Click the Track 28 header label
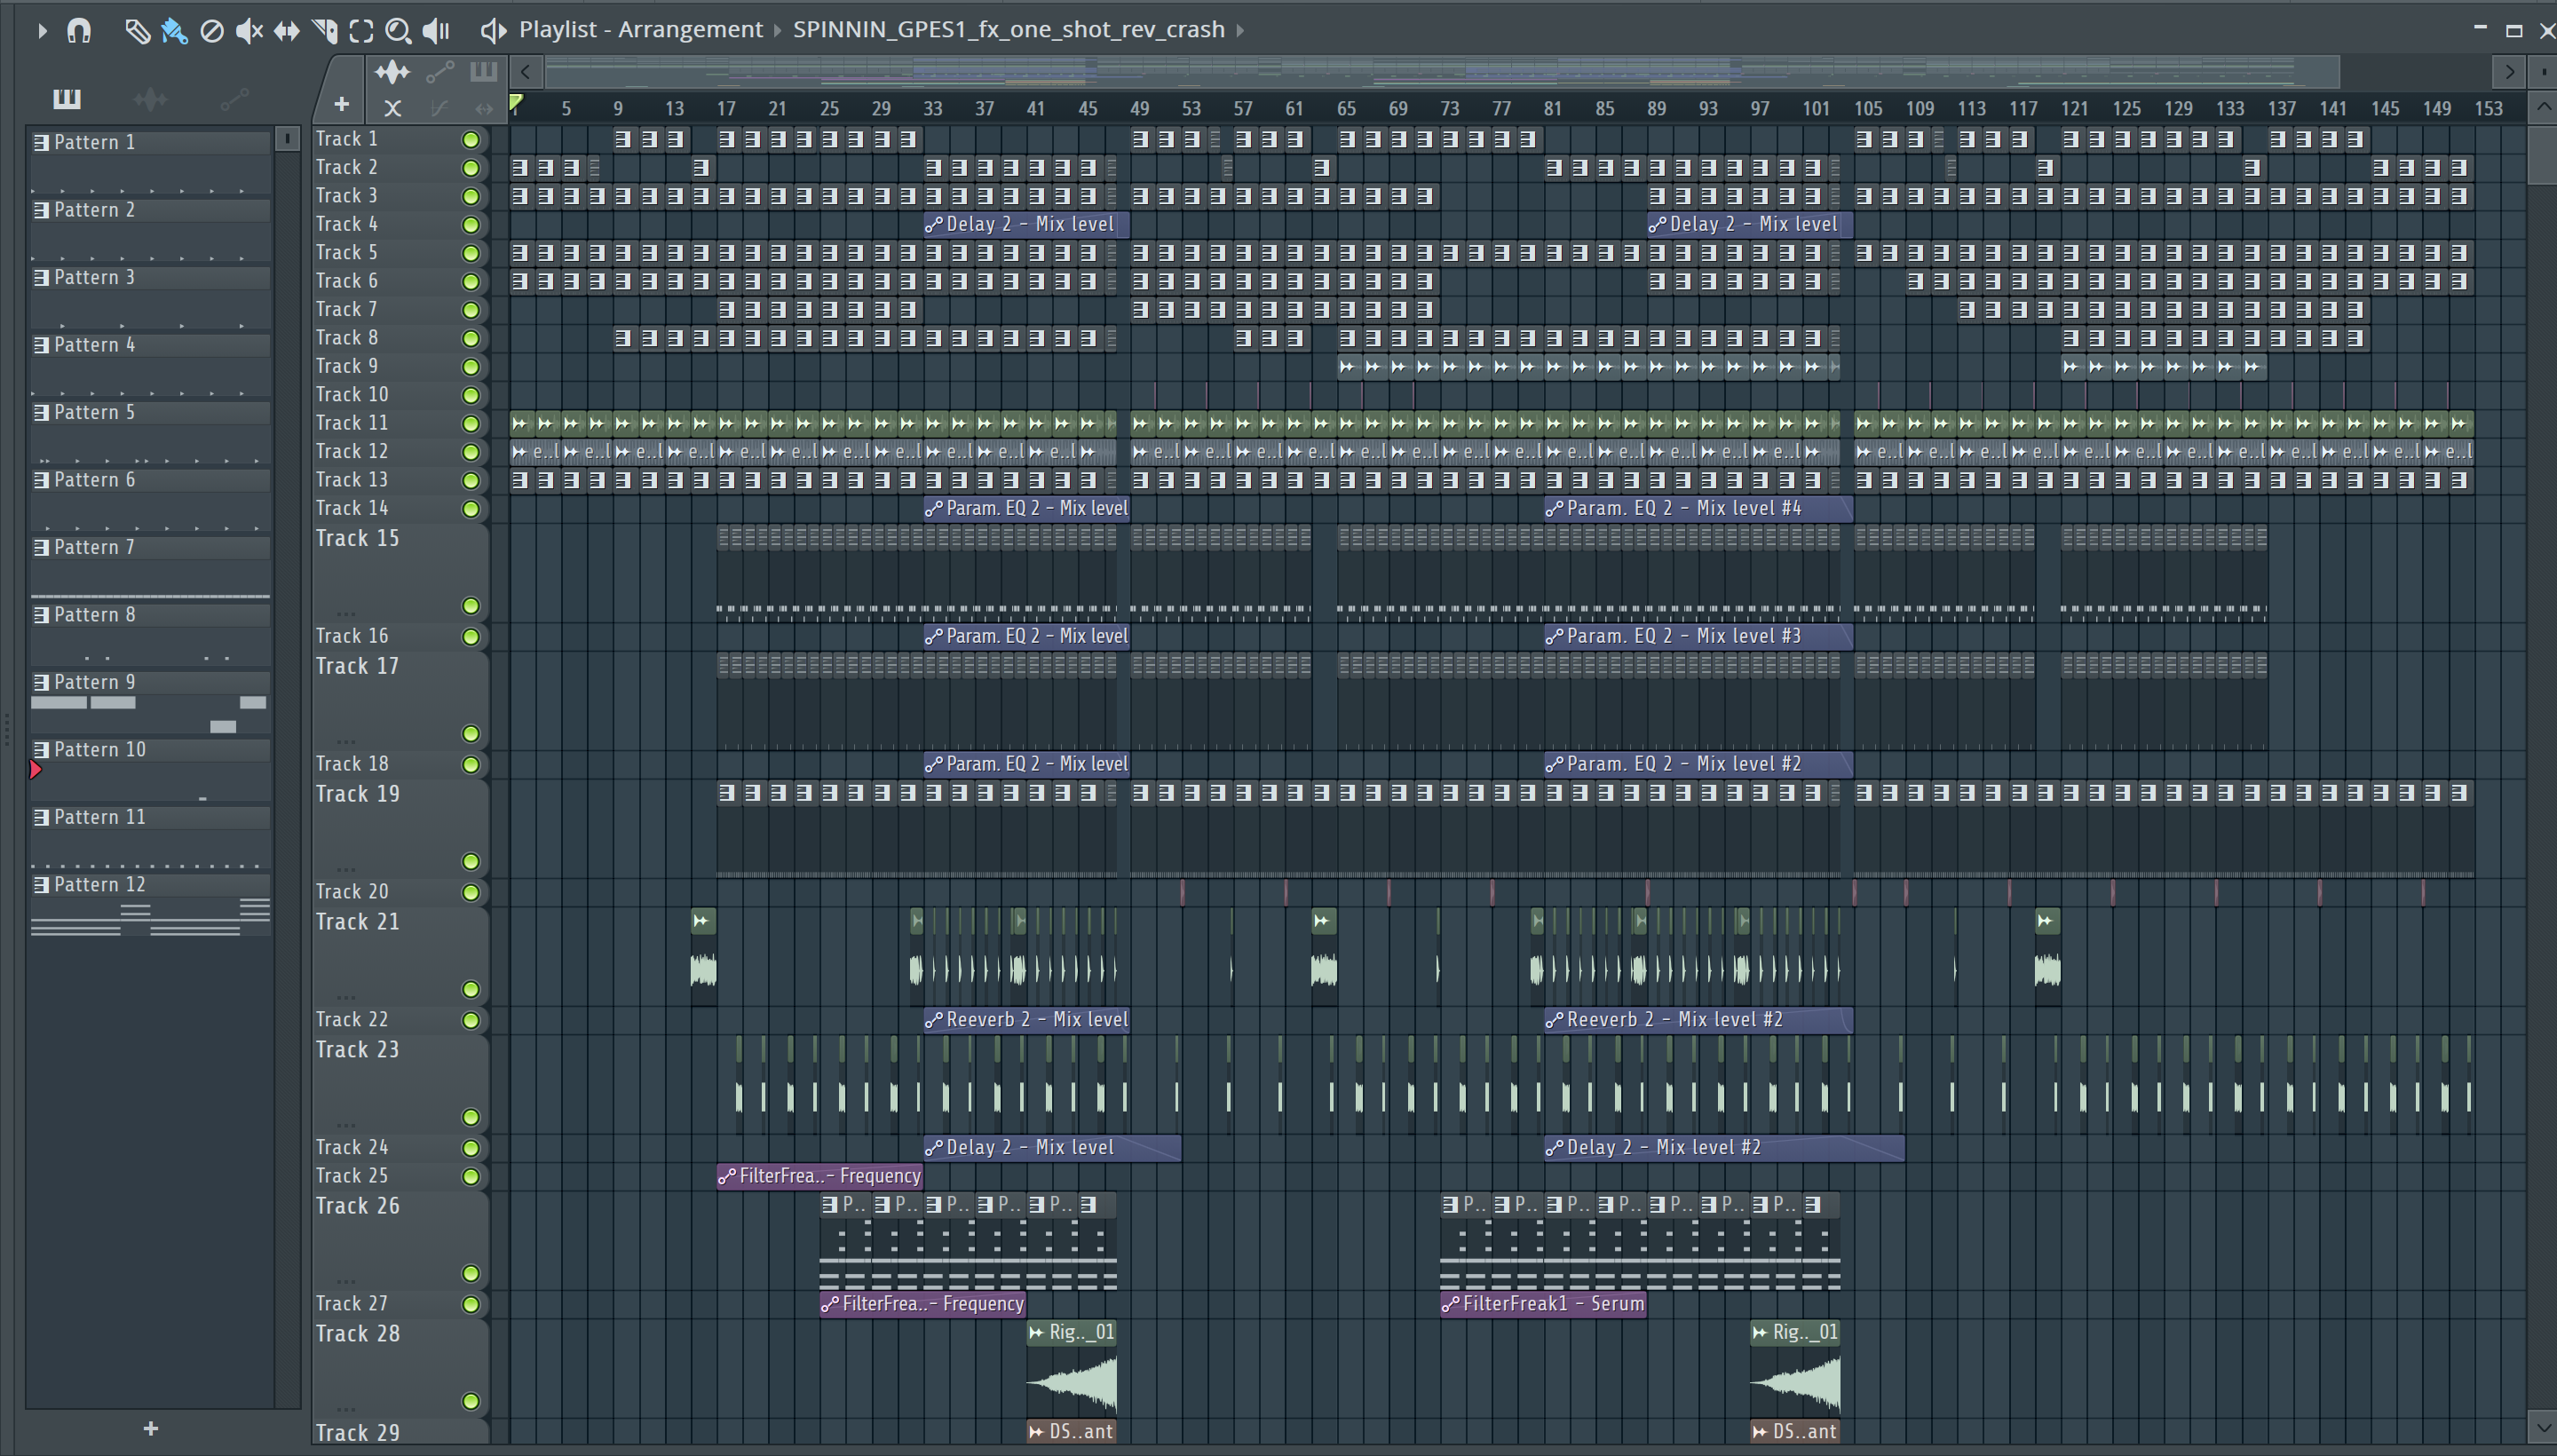This screenshot has height=1456, width=2557. tap(357, 1334)
